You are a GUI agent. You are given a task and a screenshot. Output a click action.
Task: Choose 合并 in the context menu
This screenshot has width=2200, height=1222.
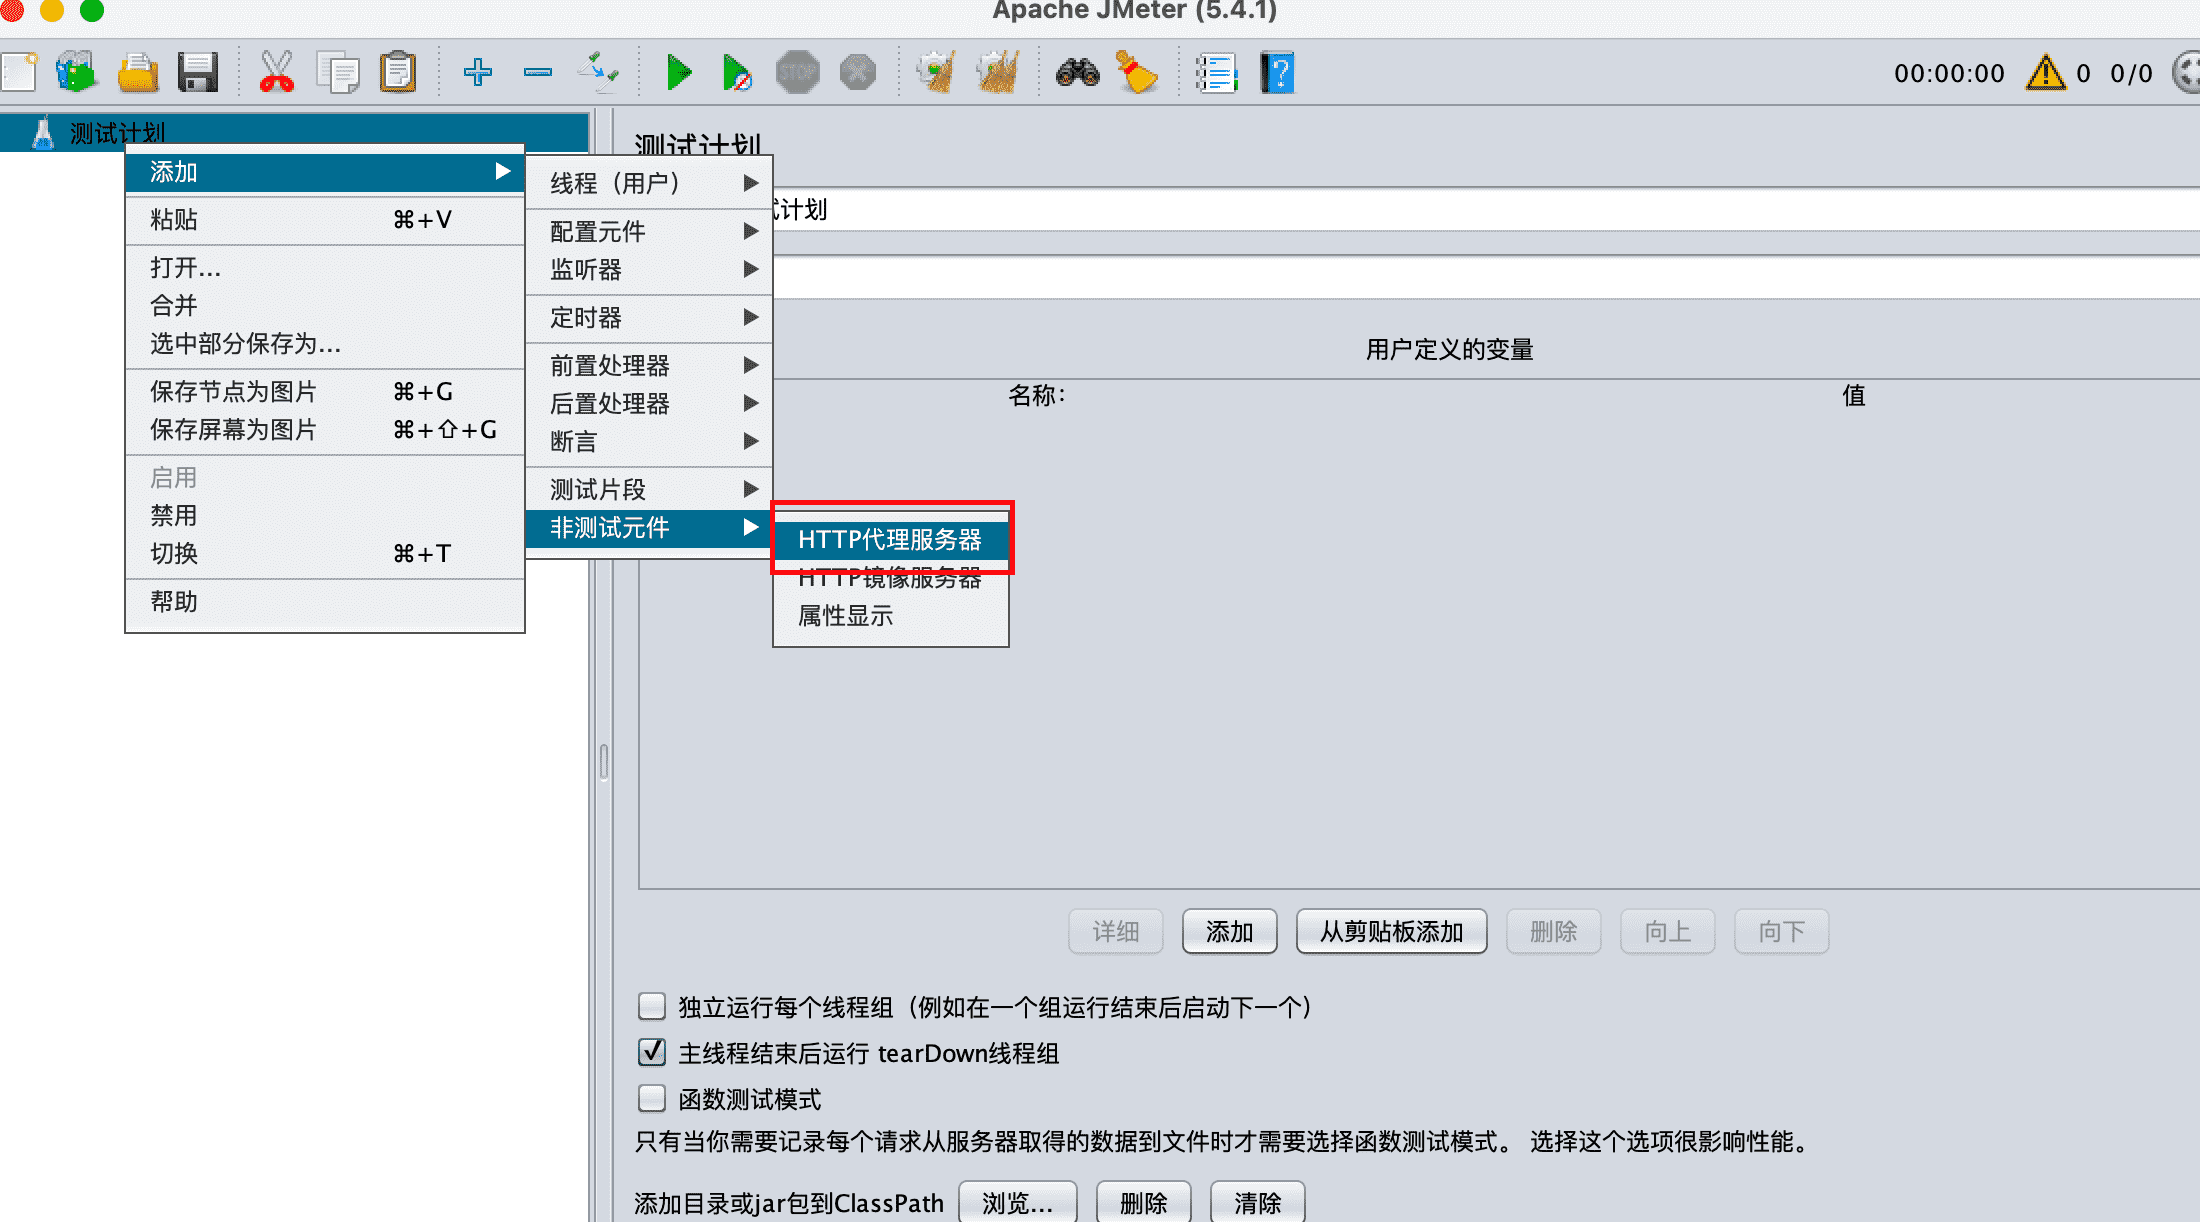(325, 305)
